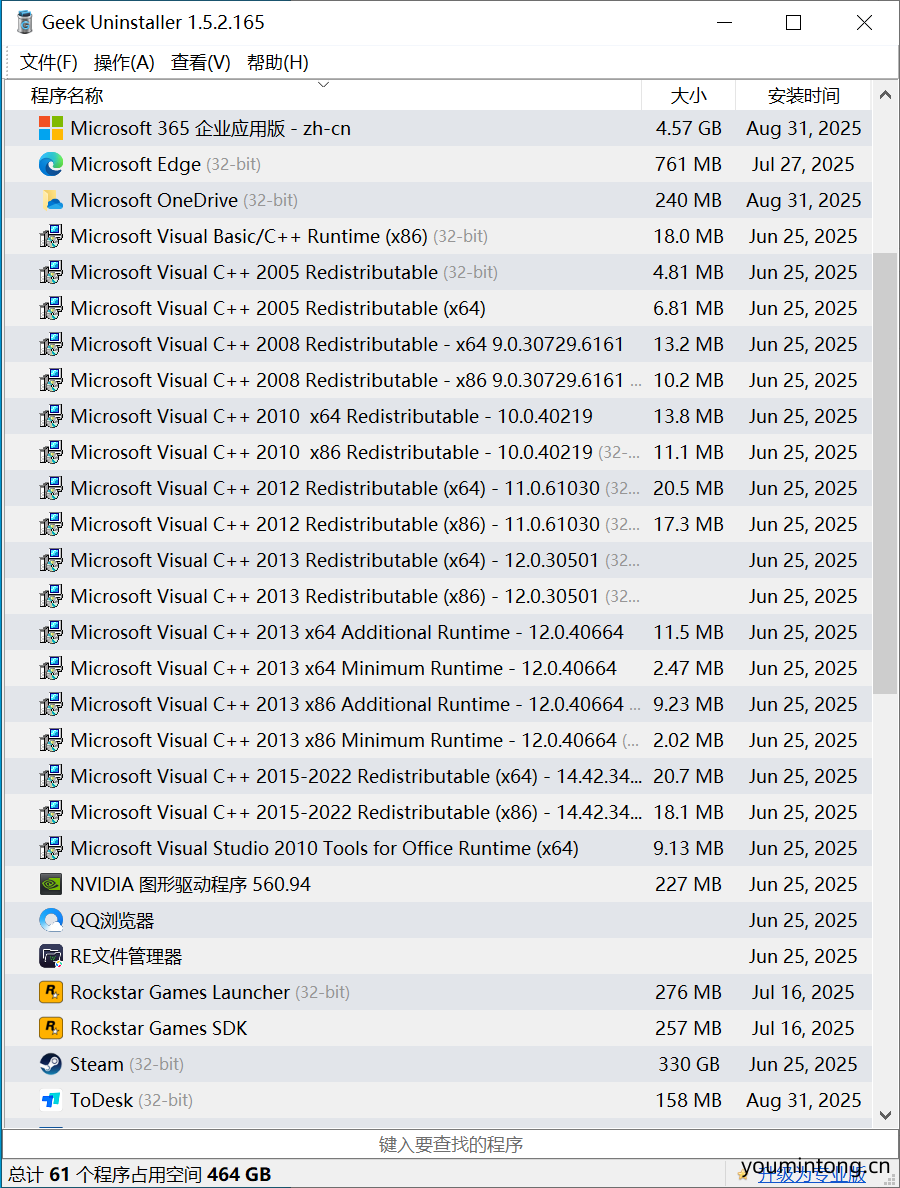Sort list by 安装时间 column header
Screen dimensions: 900x1188
(804, 95)
